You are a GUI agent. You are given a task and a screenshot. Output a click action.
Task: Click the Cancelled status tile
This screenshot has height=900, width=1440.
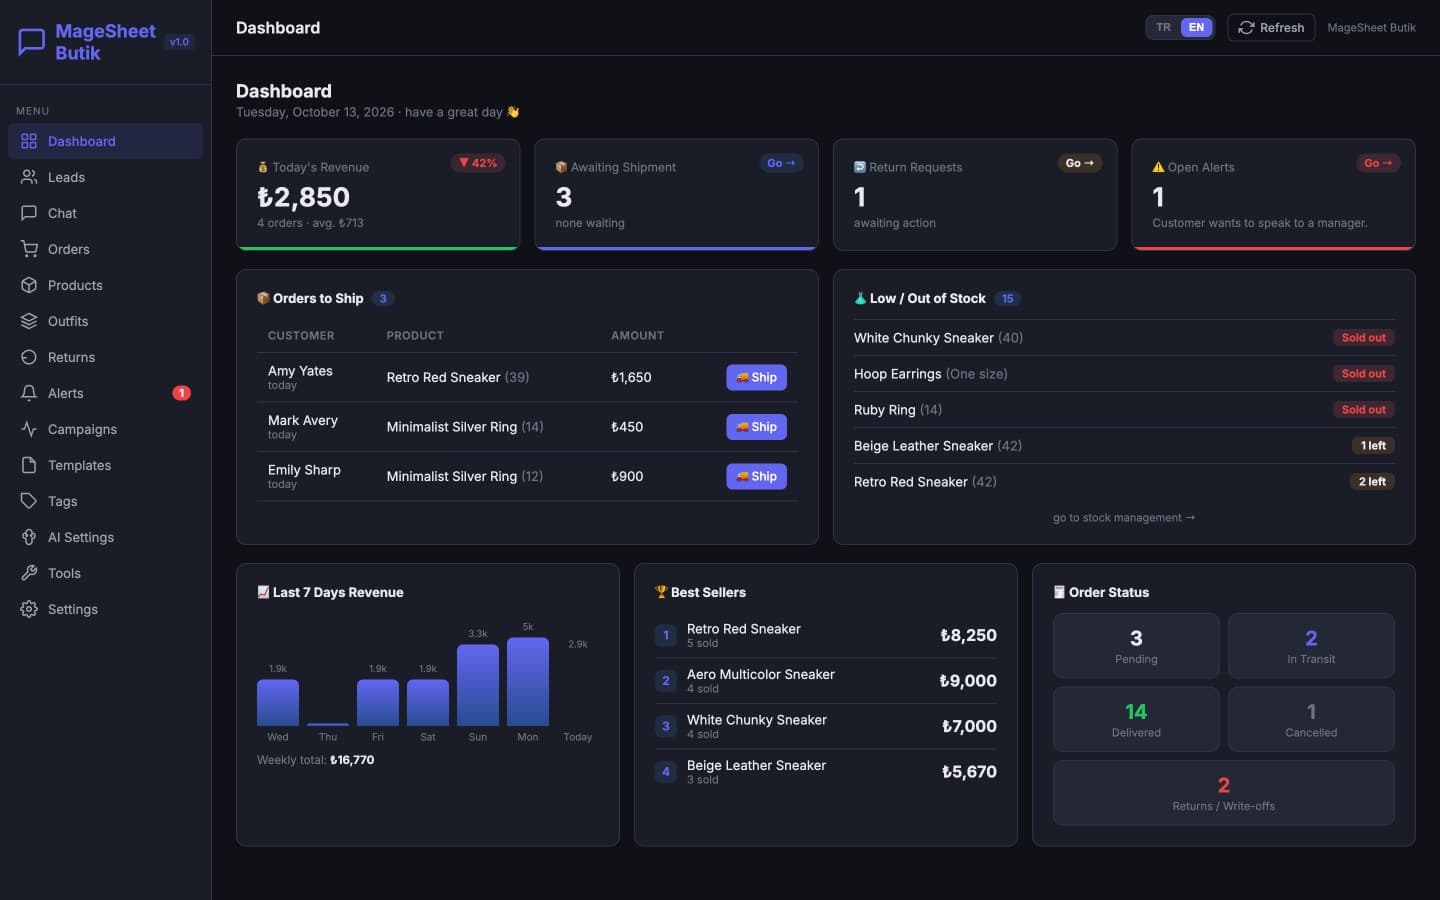click(1311, 719)
